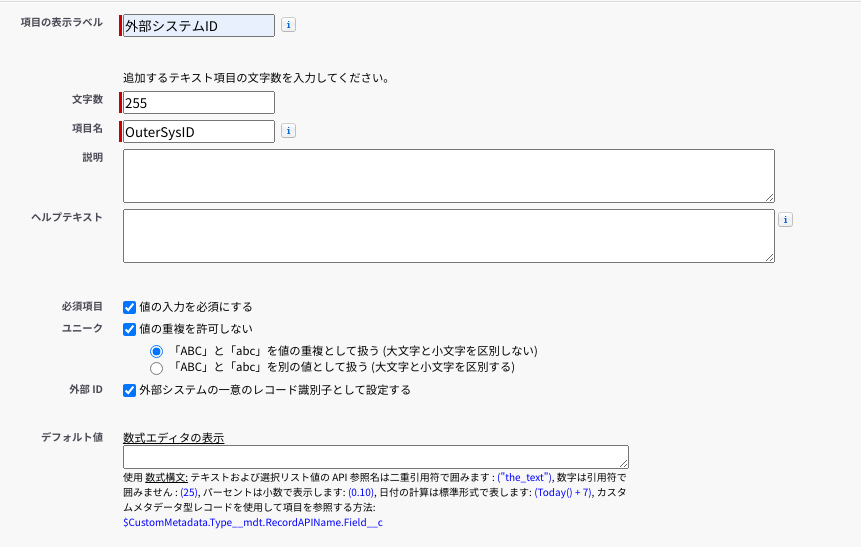Click the デフォルト値 label text
This screenshot has width=861, height=547.
(x=72, y=437)
